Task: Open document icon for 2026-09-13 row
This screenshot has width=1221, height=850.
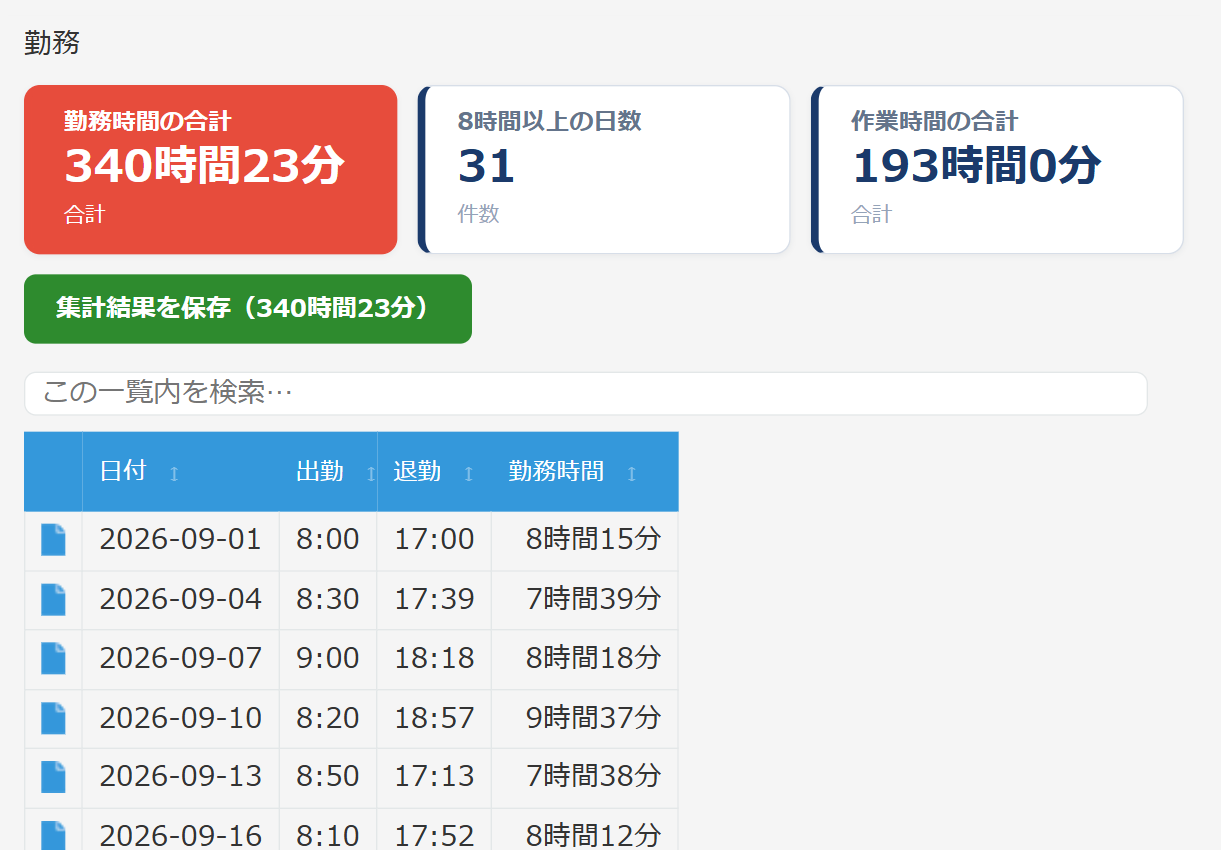Action: coord(53,776)
